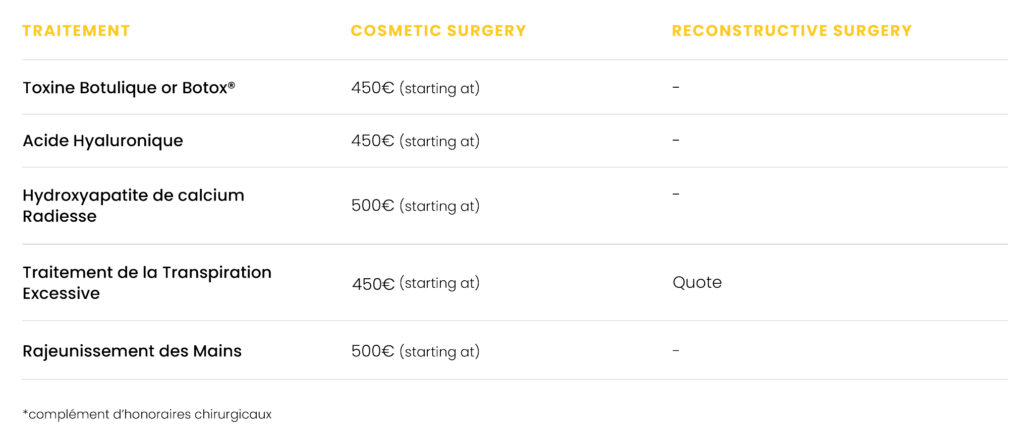Click the registered trademark symbol after Botox
The image size is (1024, 438).
[x=231, y=84]
